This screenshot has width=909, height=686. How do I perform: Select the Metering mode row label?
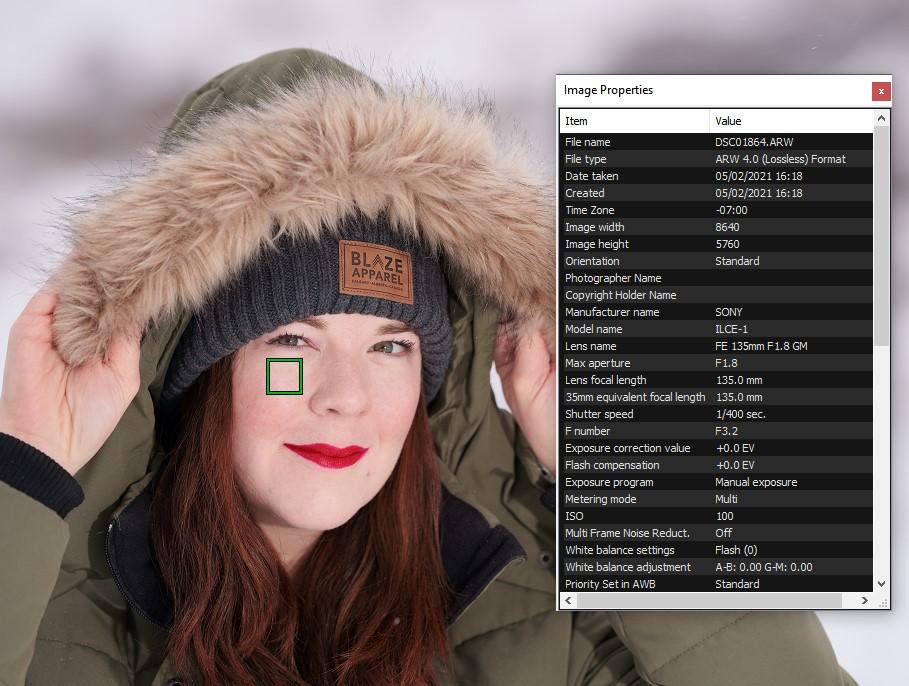(x=600, y=499)
